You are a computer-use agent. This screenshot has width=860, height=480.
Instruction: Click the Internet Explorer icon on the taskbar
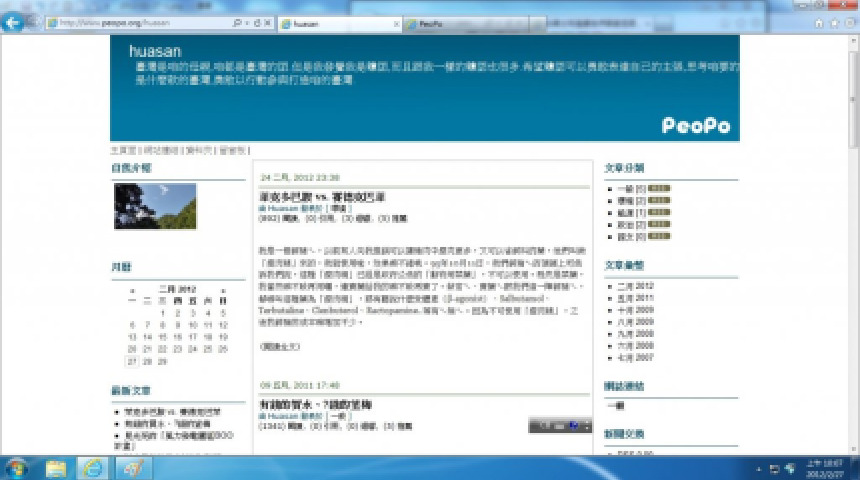click(93, 468)
